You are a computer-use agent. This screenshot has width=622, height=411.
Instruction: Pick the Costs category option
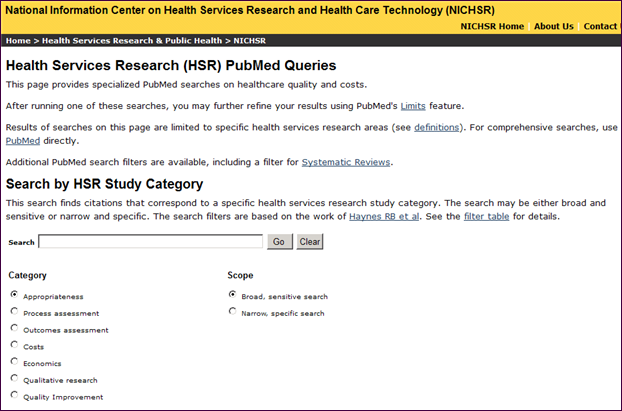pos(14,344)
